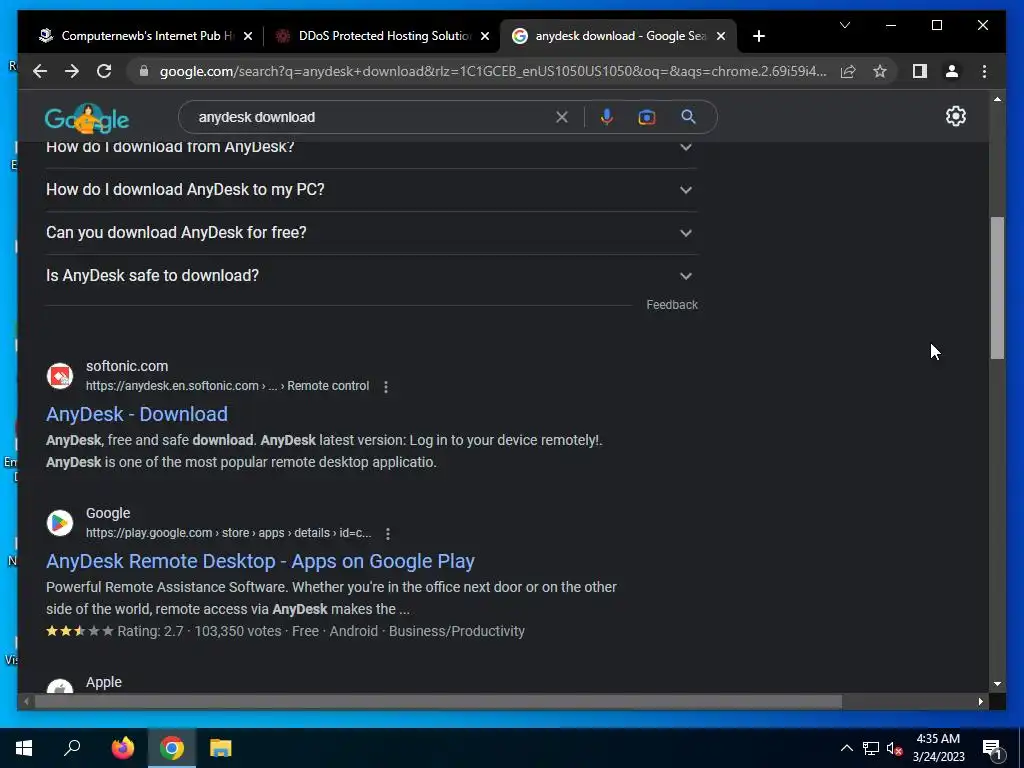The height and width of the screenshot is (768, 1024).
Task: Click the scroll up arrow
Action: [997, 99]
